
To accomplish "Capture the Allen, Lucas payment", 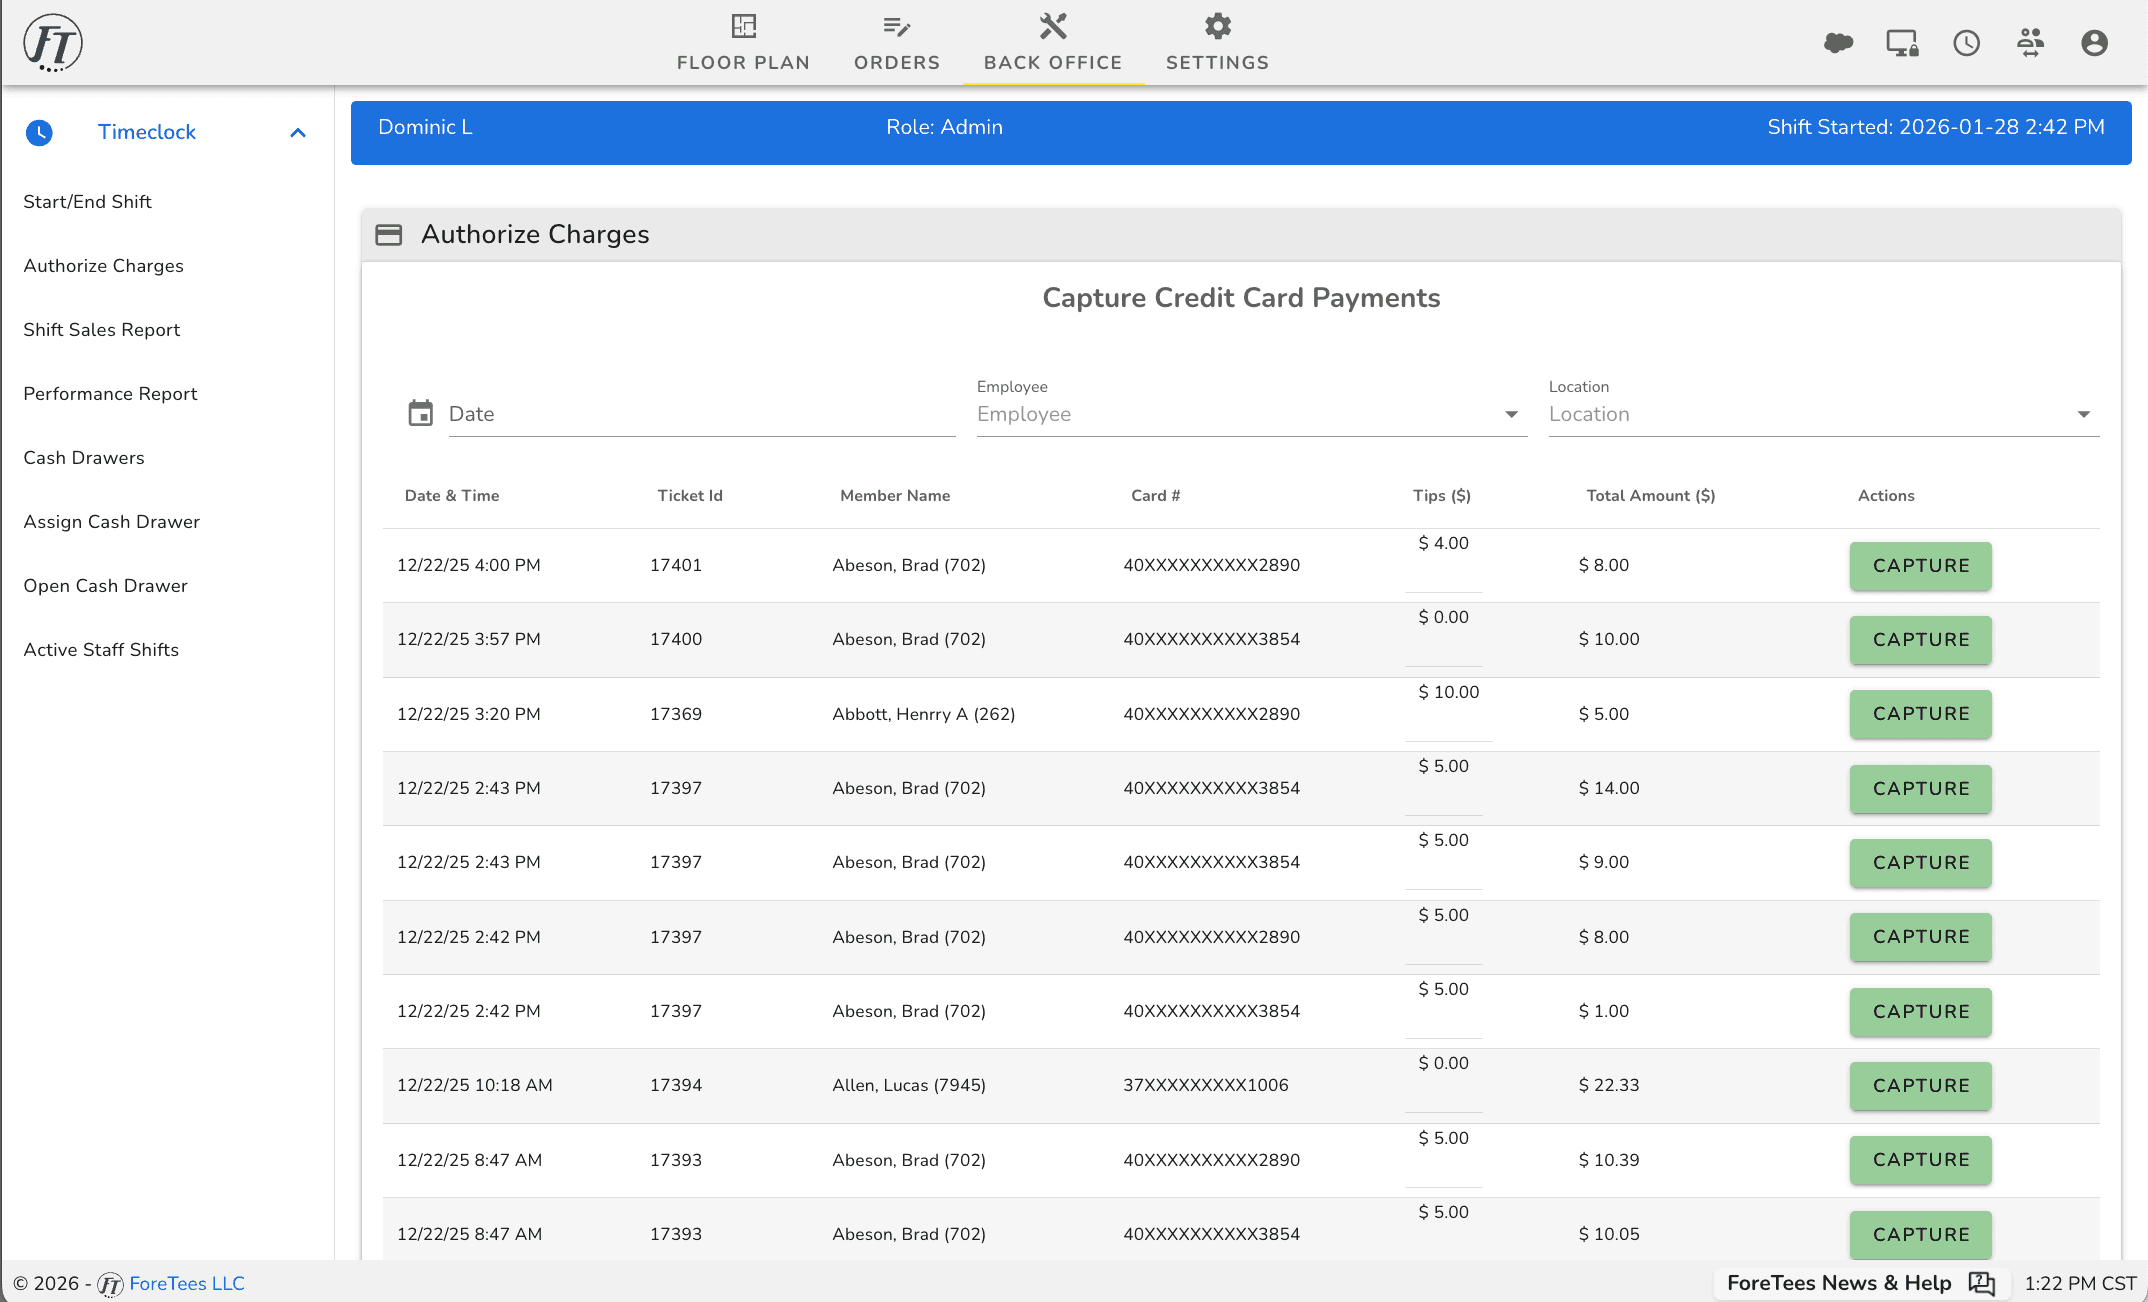I will point(1920,1086).
